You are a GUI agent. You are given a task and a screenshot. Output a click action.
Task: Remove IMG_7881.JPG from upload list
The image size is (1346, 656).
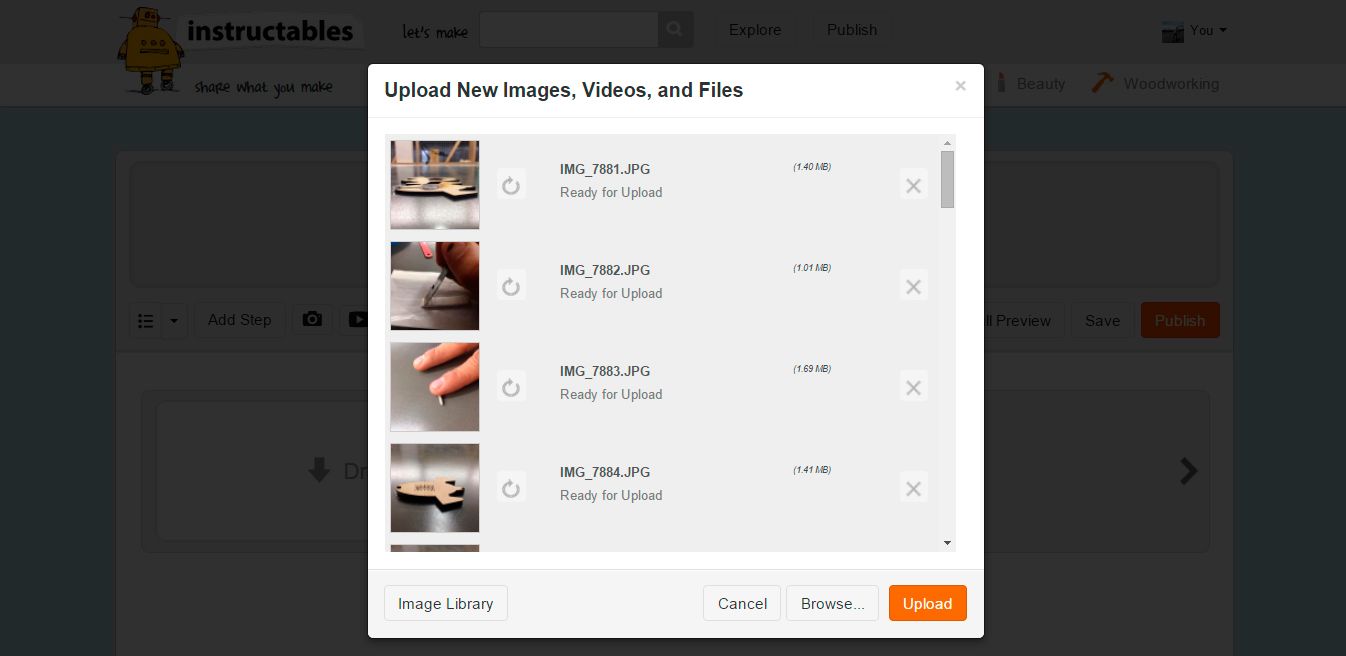click(x=913, y=185)
